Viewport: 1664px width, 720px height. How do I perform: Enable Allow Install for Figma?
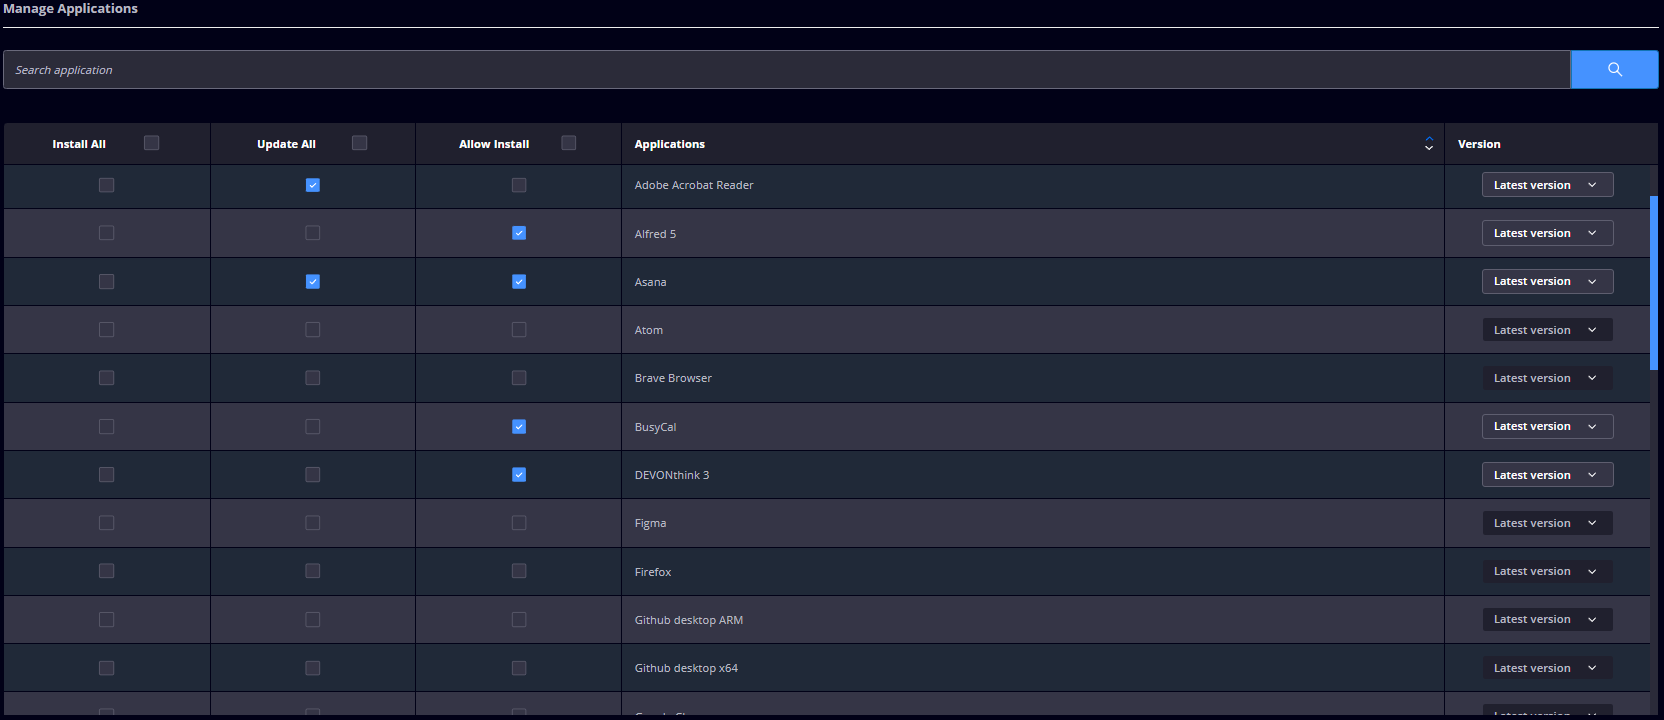coord(519,523)
